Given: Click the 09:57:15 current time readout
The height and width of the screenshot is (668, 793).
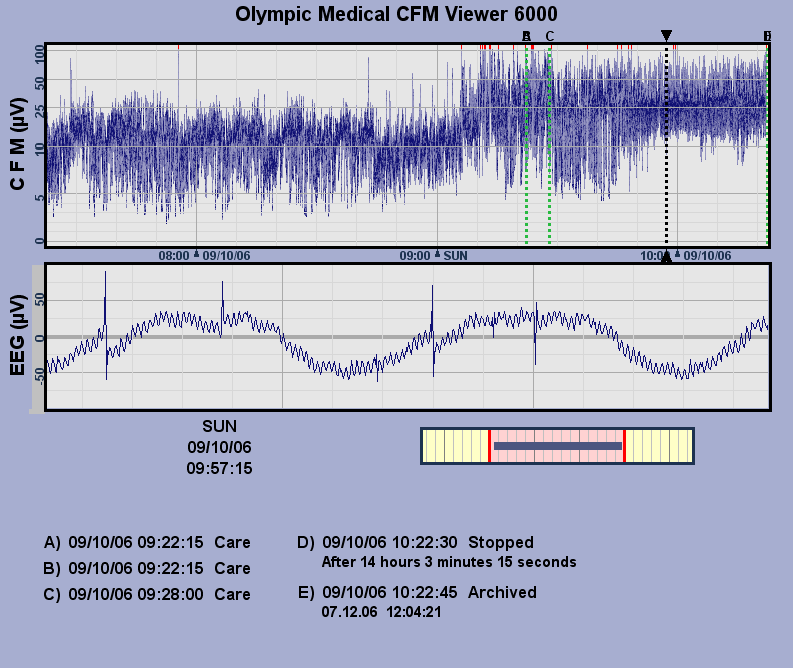Looking at the screenshot, I should click(x=219, y=468).
